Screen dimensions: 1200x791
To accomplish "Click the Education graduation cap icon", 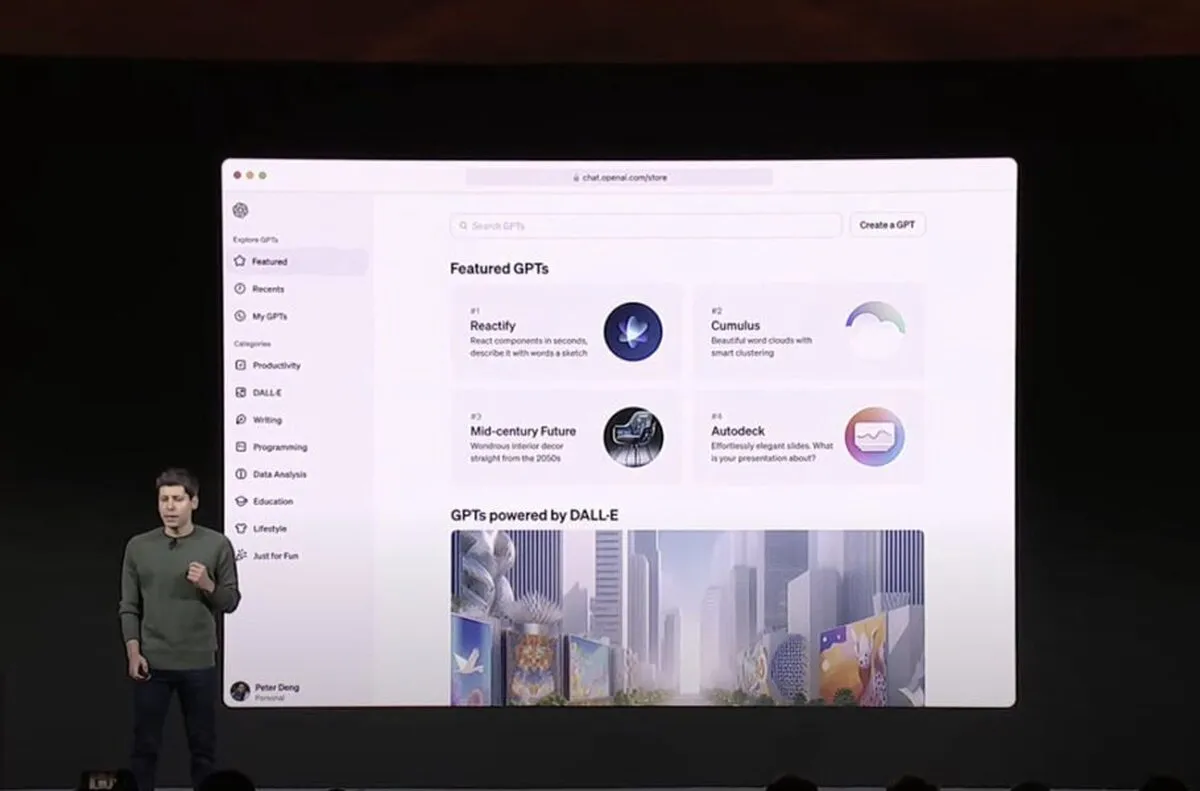I will [241, 501].
